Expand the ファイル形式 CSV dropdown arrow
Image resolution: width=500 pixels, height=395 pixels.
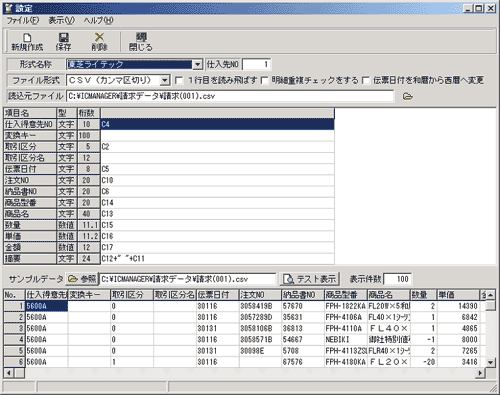click(x=165, y=80)
